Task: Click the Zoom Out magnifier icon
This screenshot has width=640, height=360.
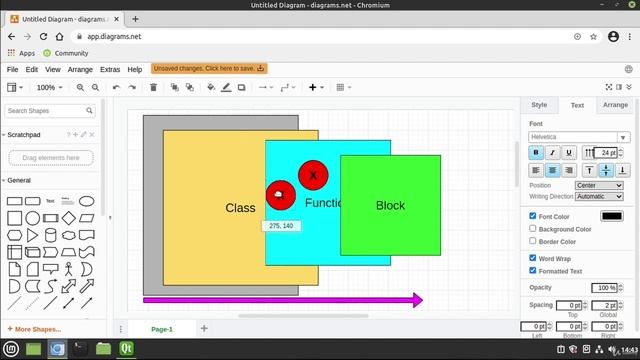Action: [x=96, y=87]
